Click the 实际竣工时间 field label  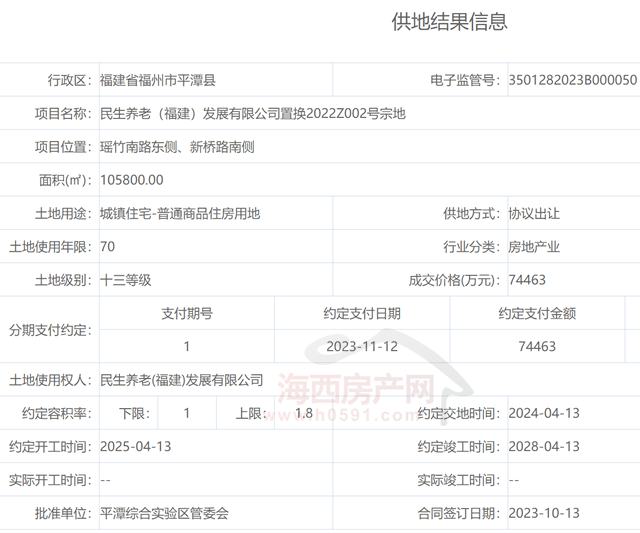[x=459, y=480]
